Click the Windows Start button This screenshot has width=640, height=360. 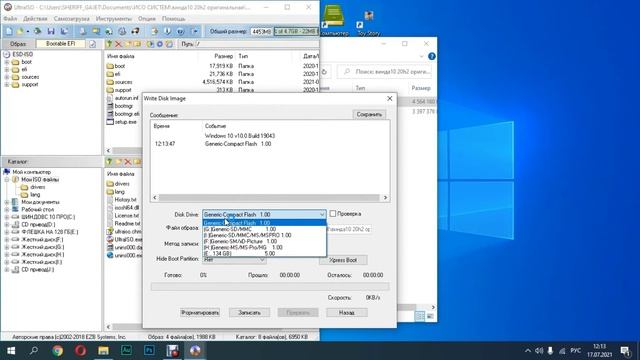point(11,351)
